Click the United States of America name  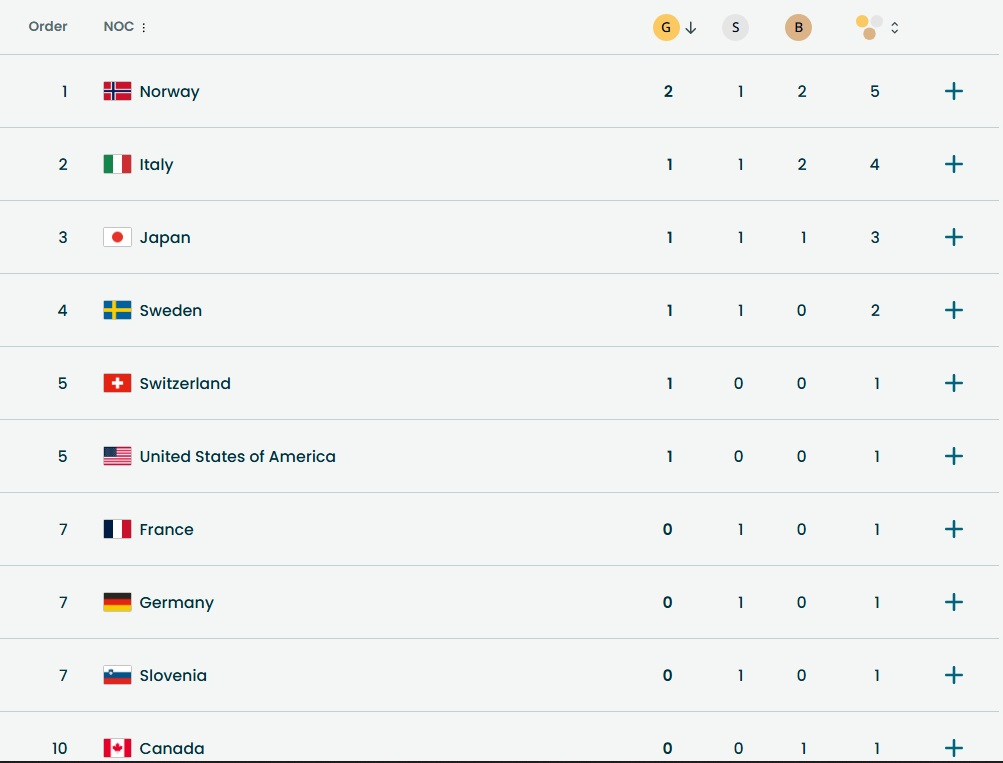(237, 456)
